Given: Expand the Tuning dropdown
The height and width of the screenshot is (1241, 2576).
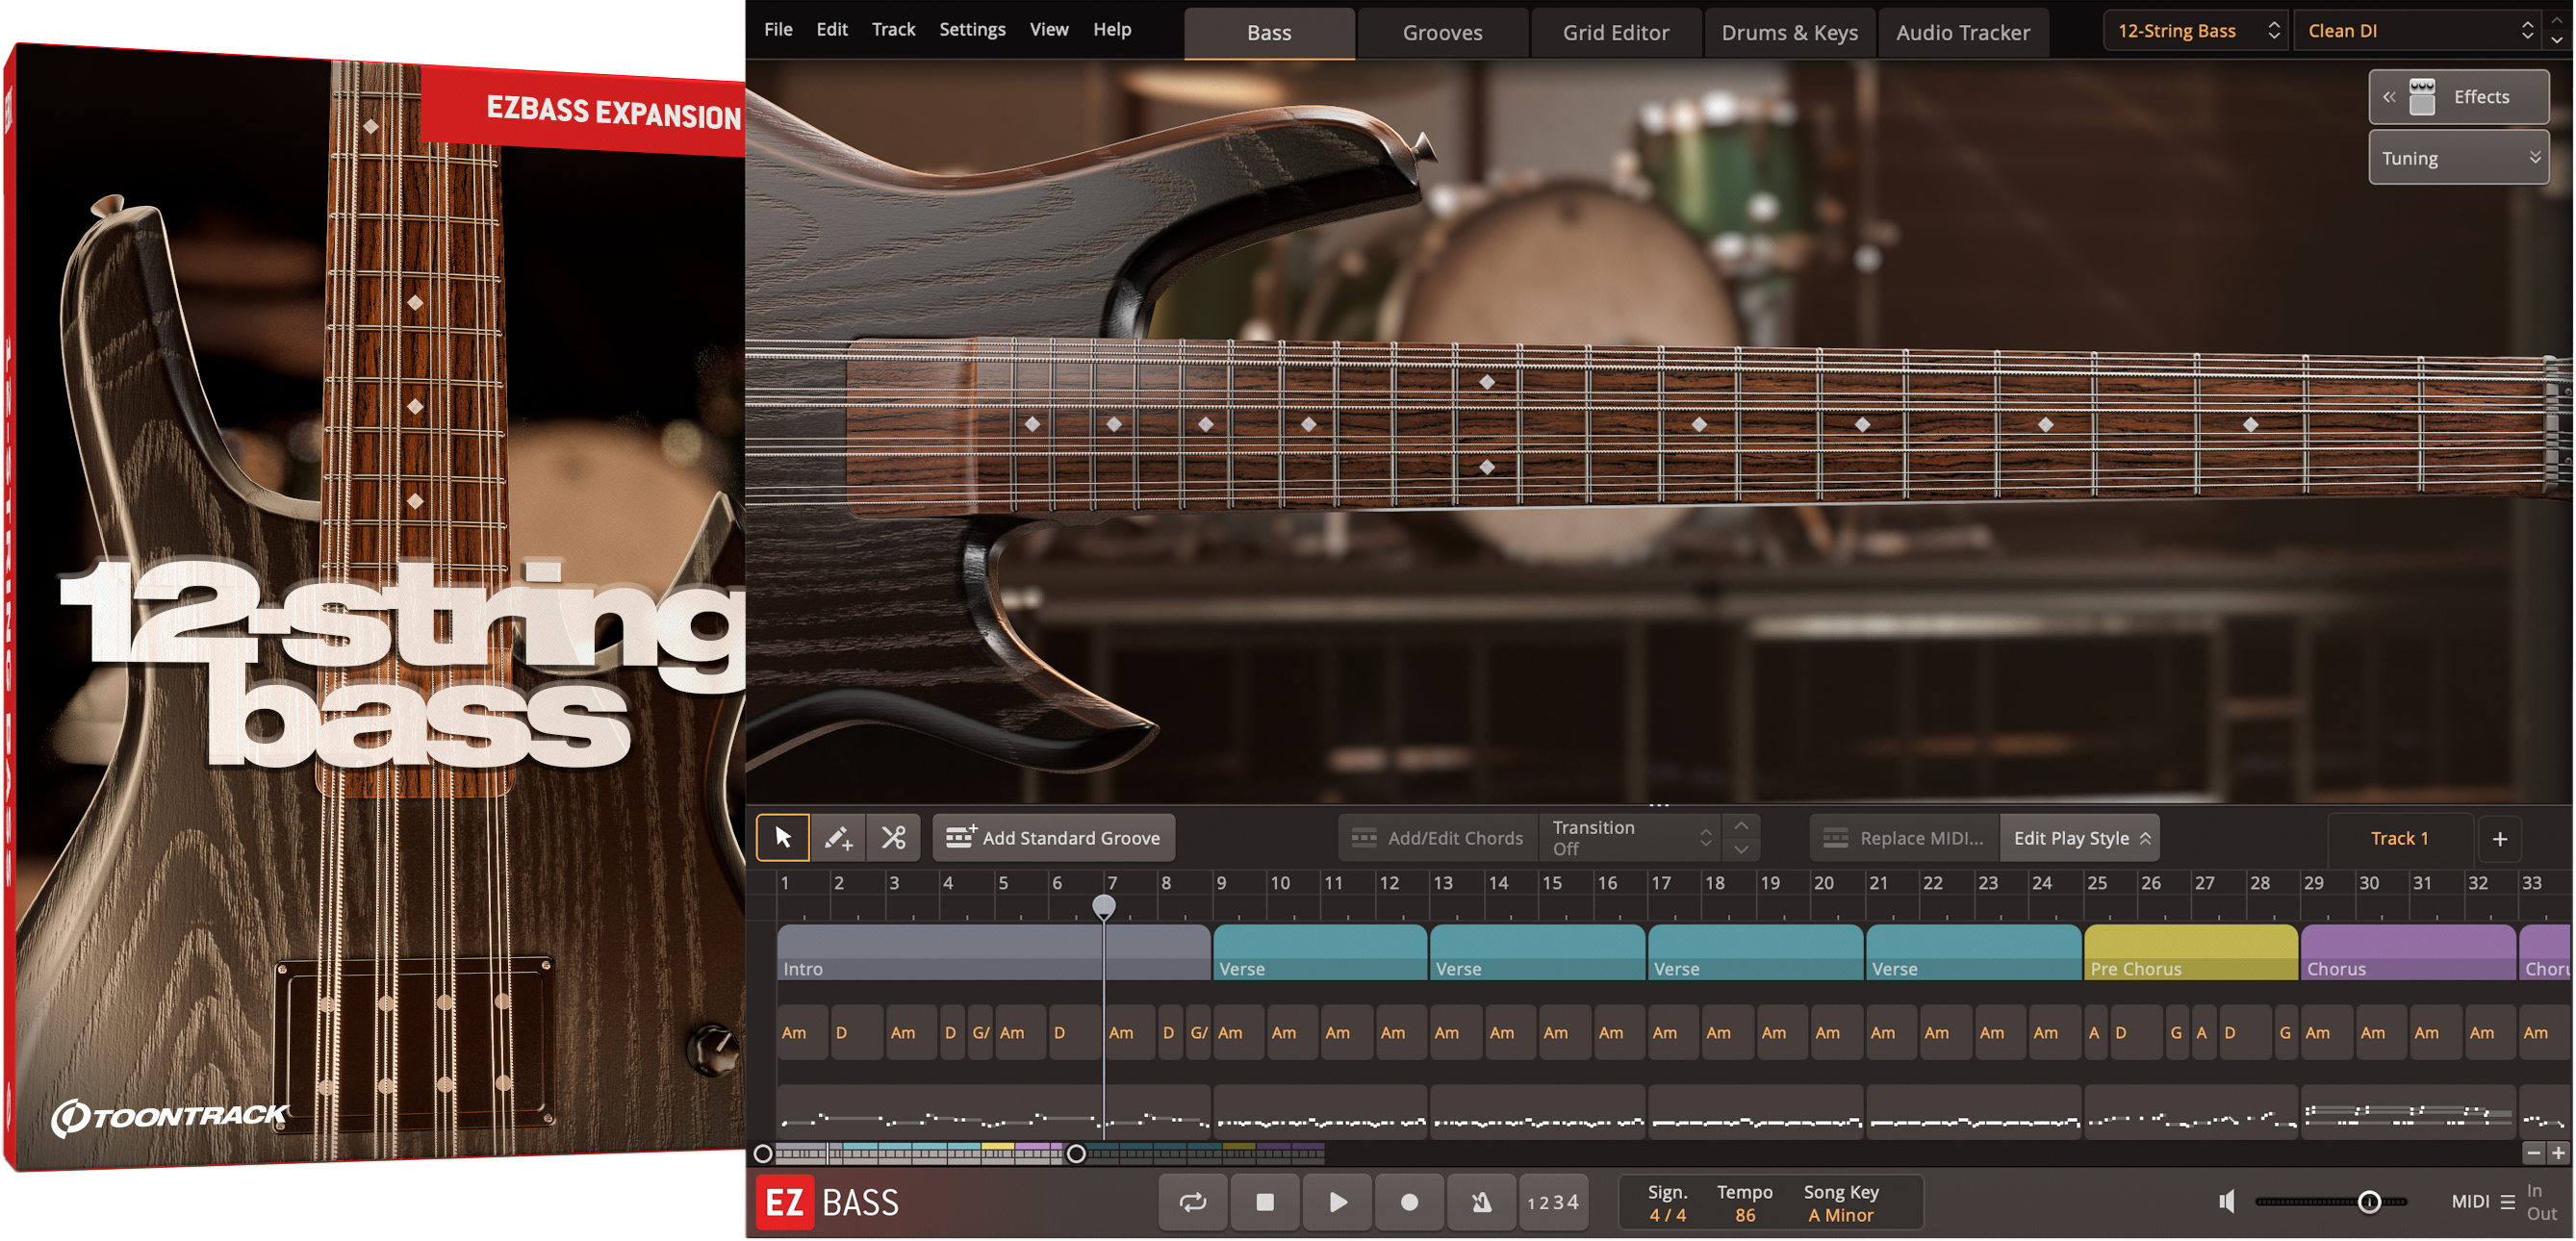Looking at the screenshot, I should (x=2459, y=157).
